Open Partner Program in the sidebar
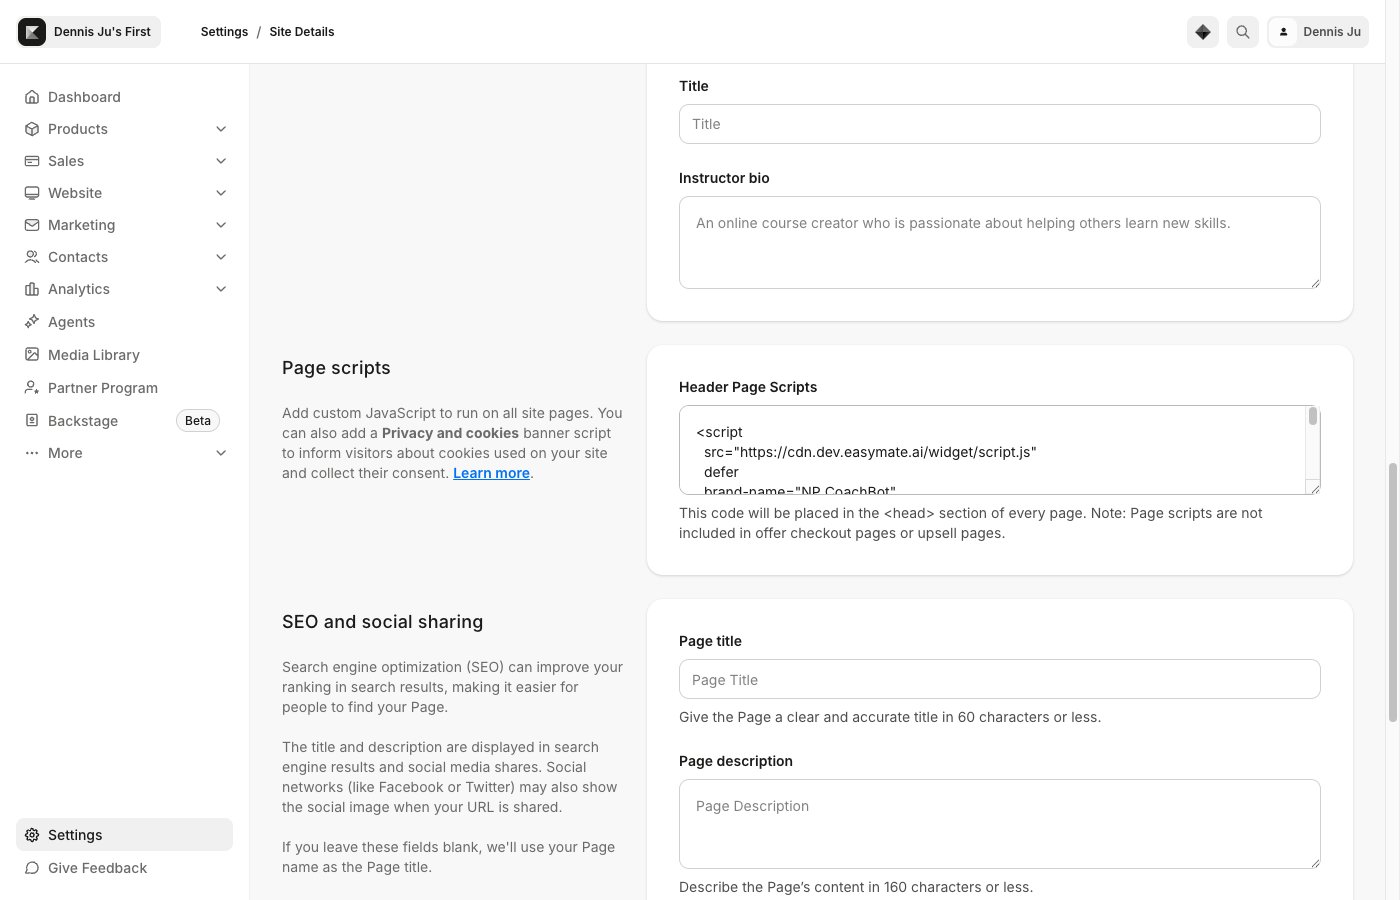 [x=124, y=388]
